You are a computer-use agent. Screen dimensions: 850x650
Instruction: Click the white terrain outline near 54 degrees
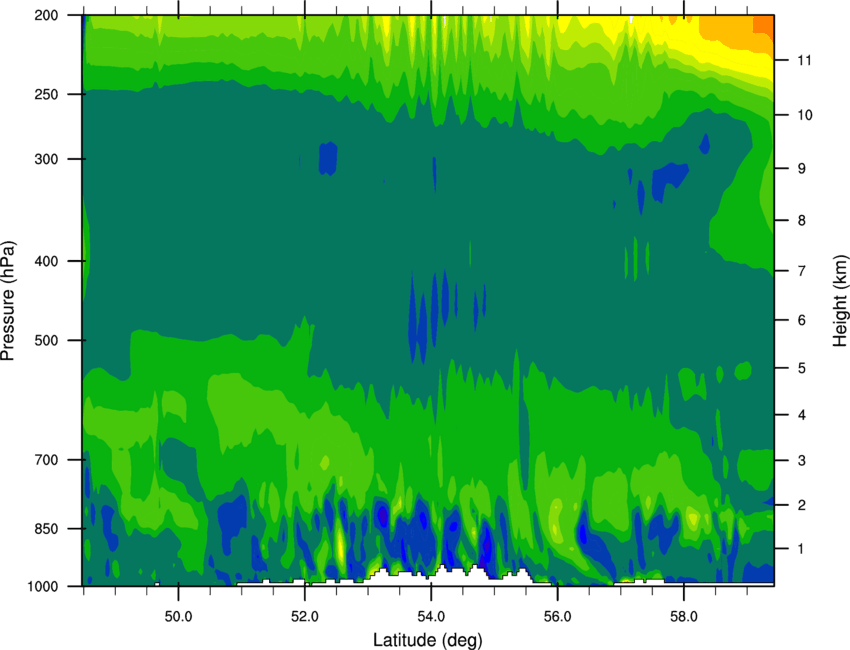coord(450,576)
